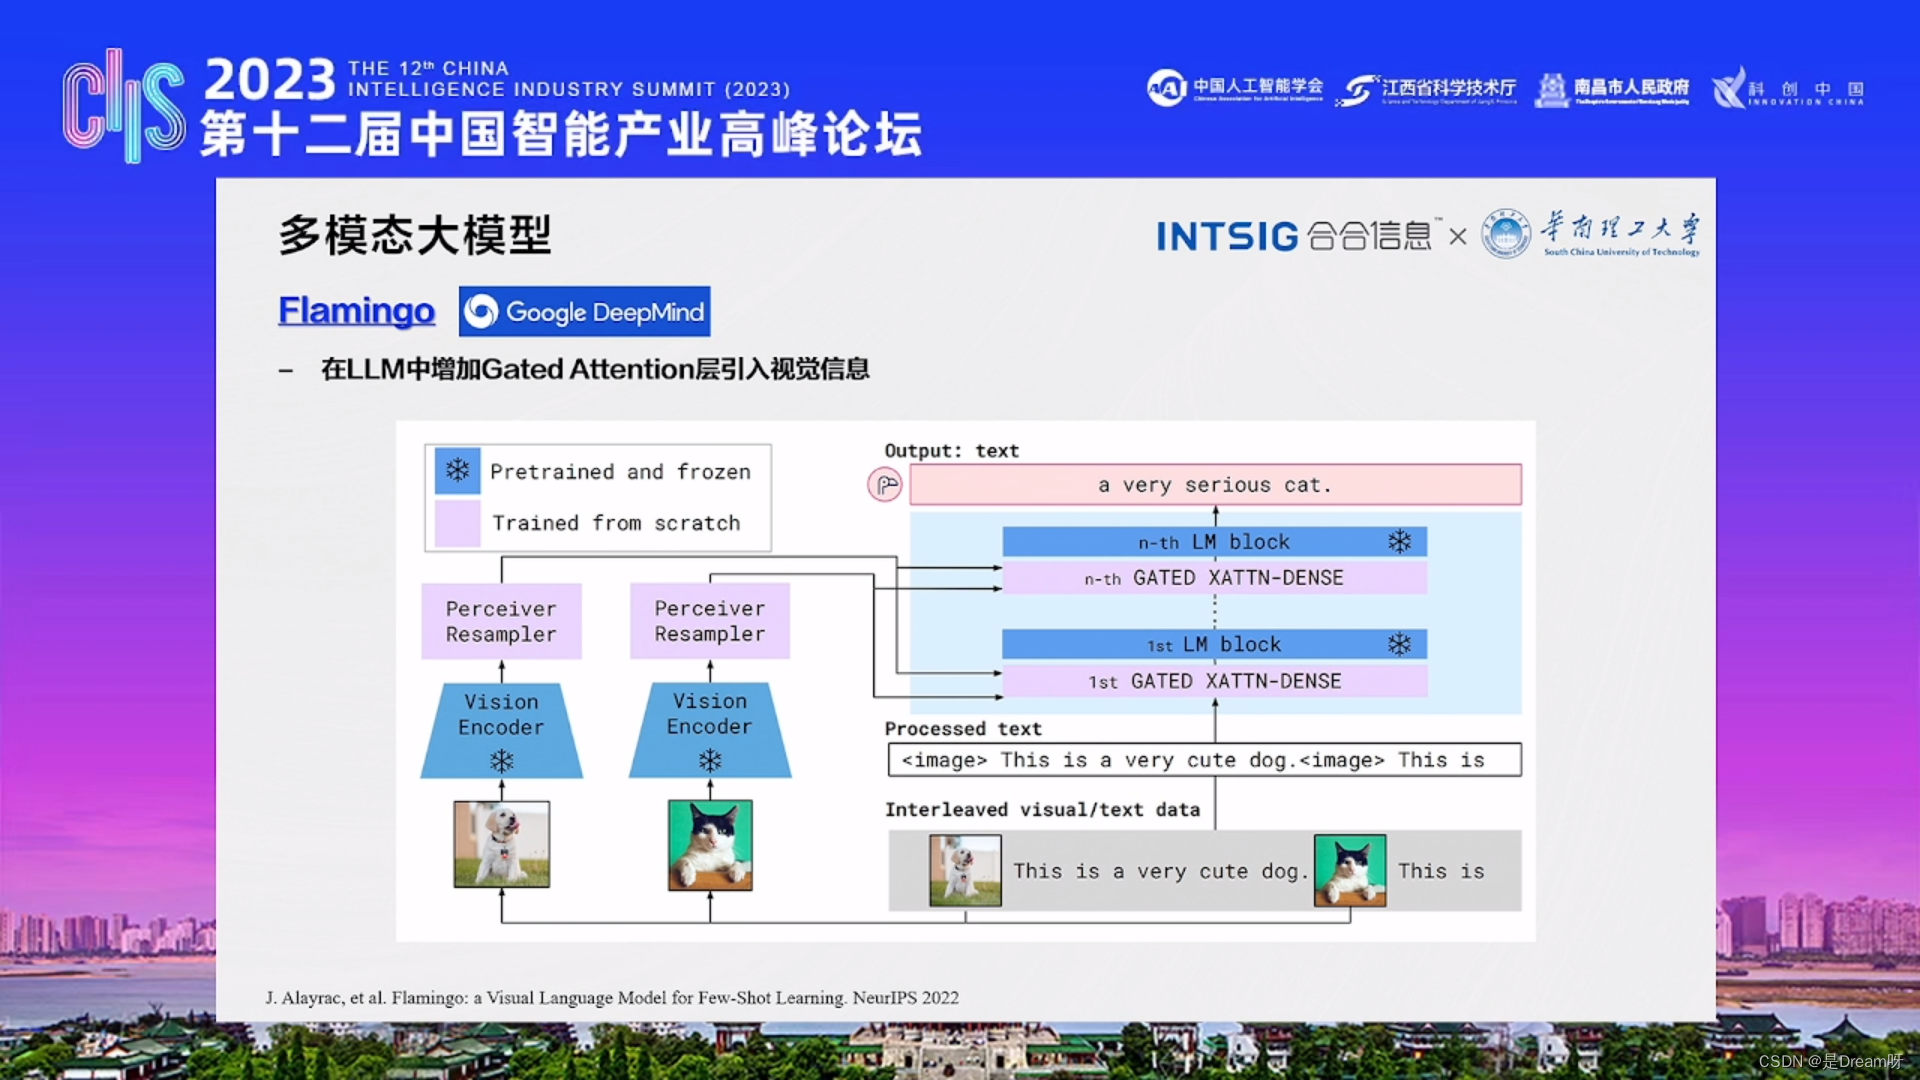Click the snowflake on n-th LM block
The height and width of the screenshot is (1080, 1920).
point(1399,542)
